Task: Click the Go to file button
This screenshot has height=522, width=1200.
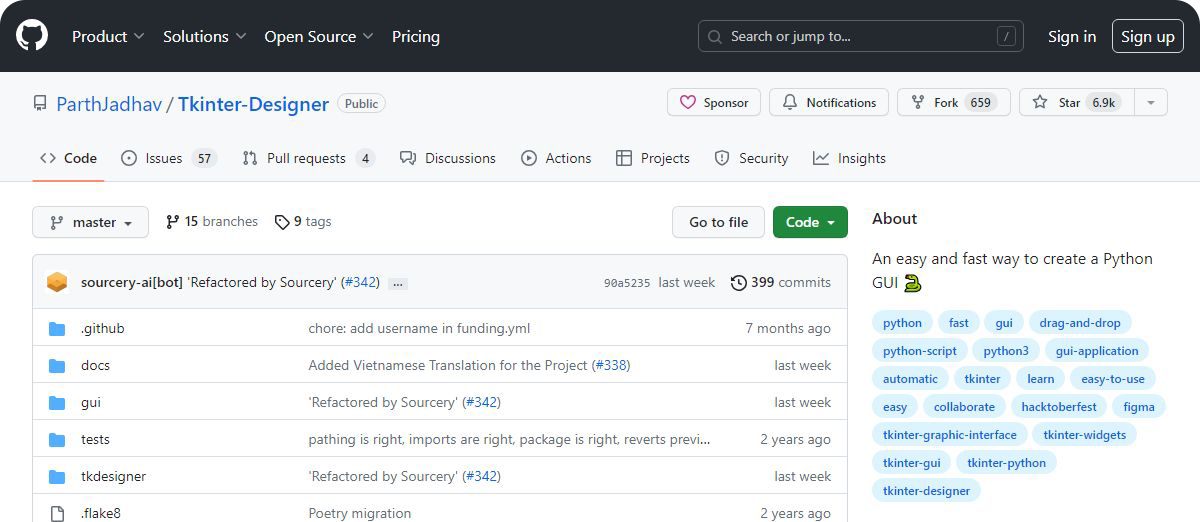Action: (x=718, y=222)
